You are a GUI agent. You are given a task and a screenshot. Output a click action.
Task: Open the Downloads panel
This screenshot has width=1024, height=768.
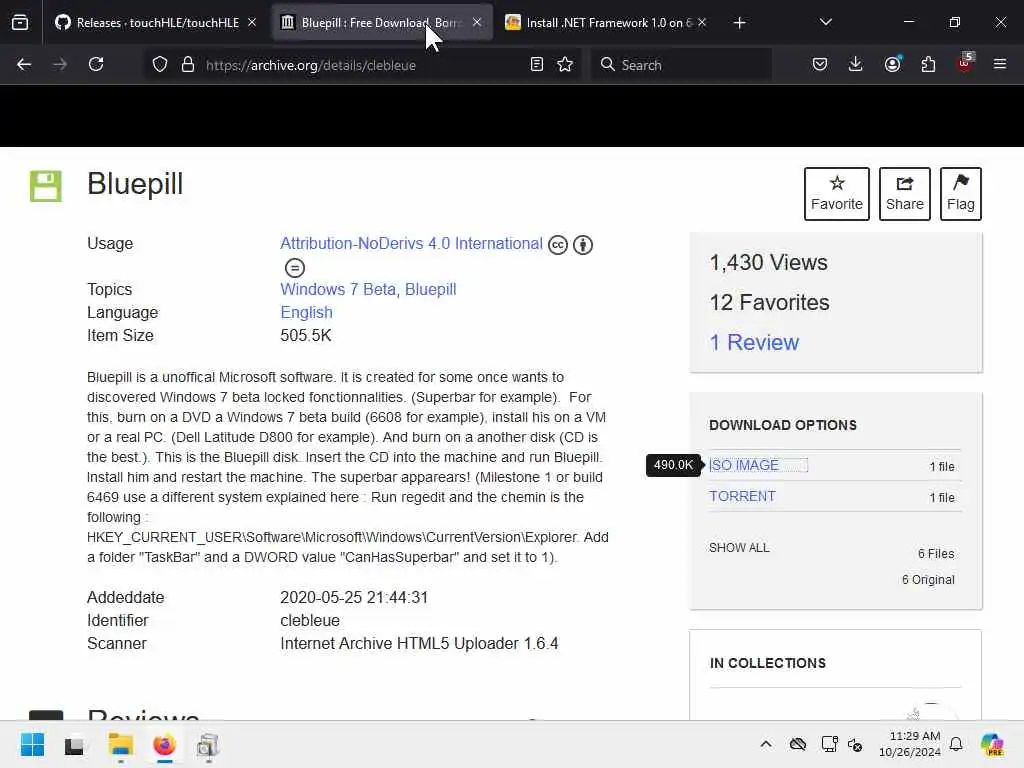(x=856, y=64)
